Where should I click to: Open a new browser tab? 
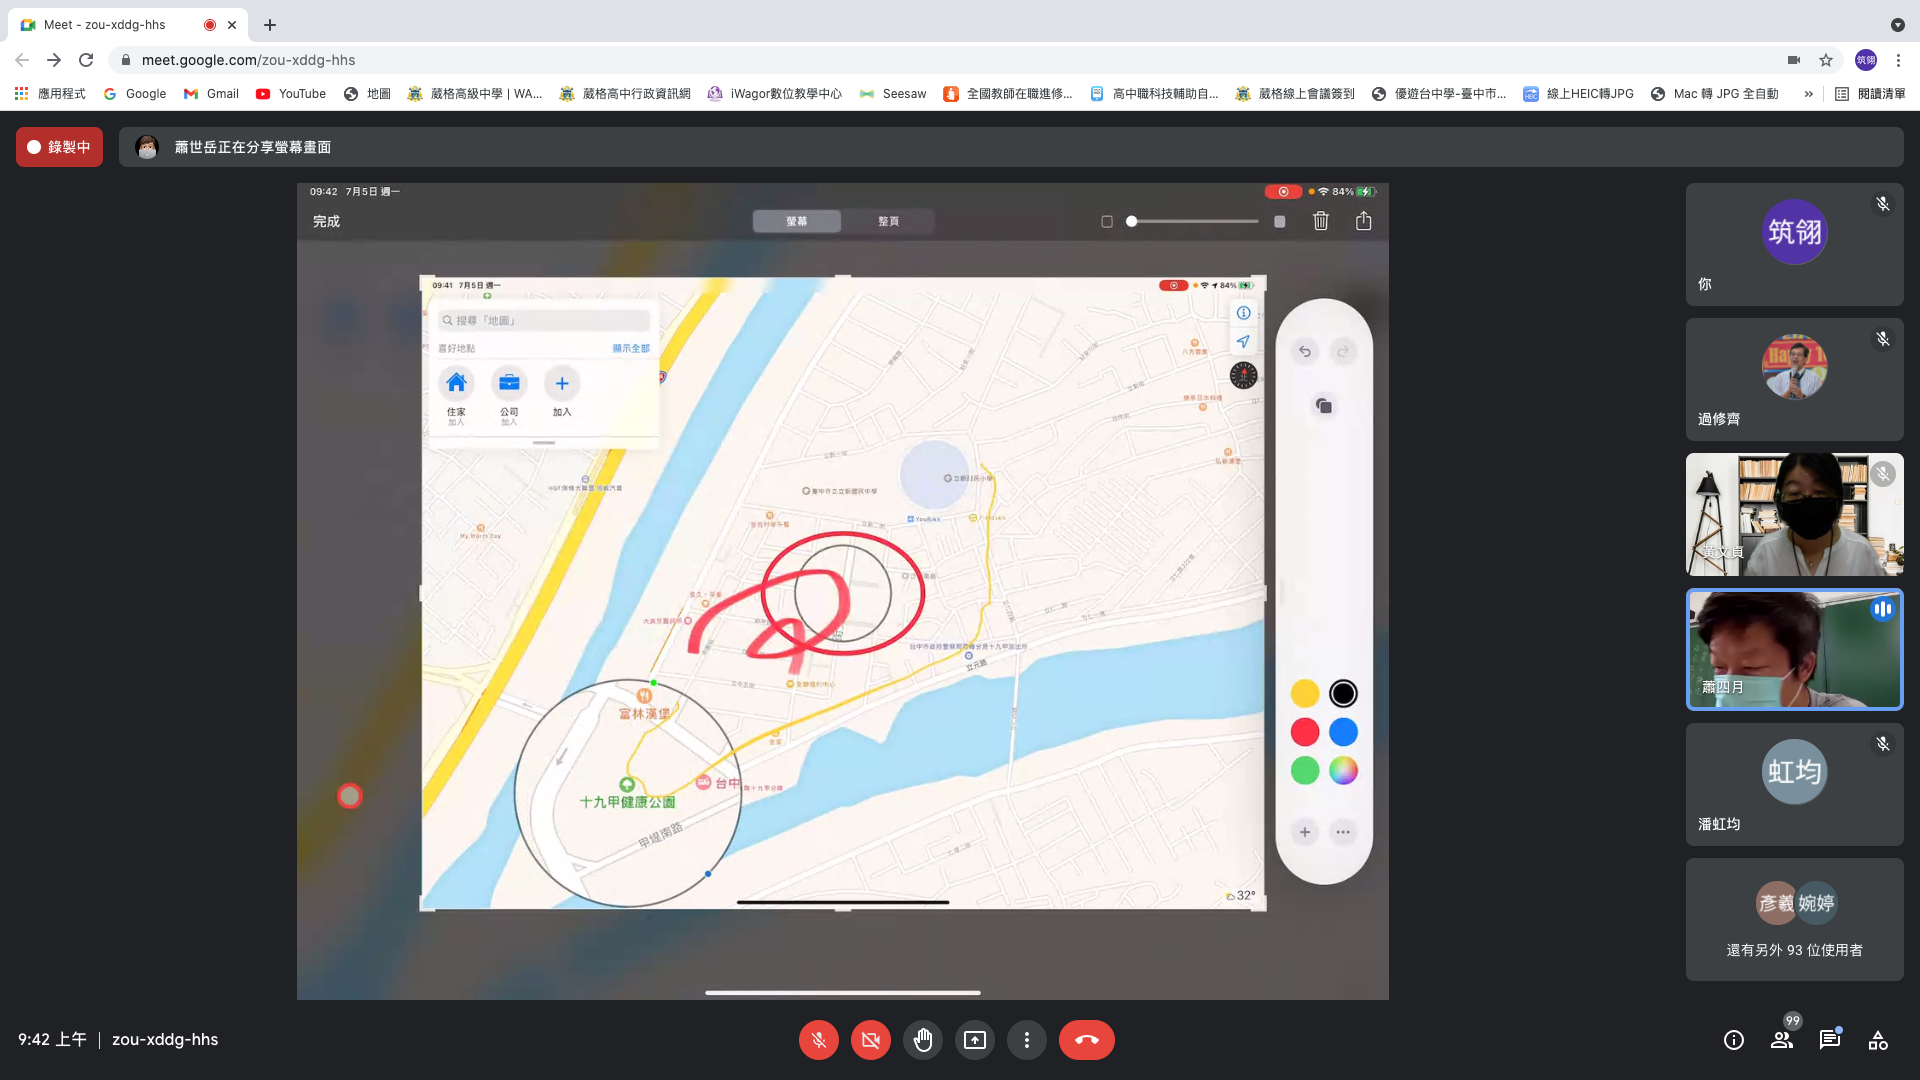[x=270, y=25]
